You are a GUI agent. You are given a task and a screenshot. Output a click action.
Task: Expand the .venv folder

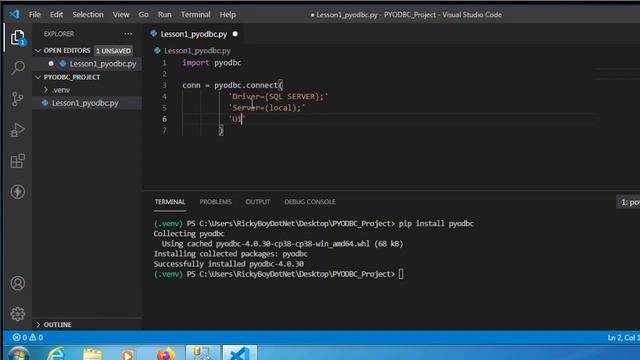coord(46,90)
